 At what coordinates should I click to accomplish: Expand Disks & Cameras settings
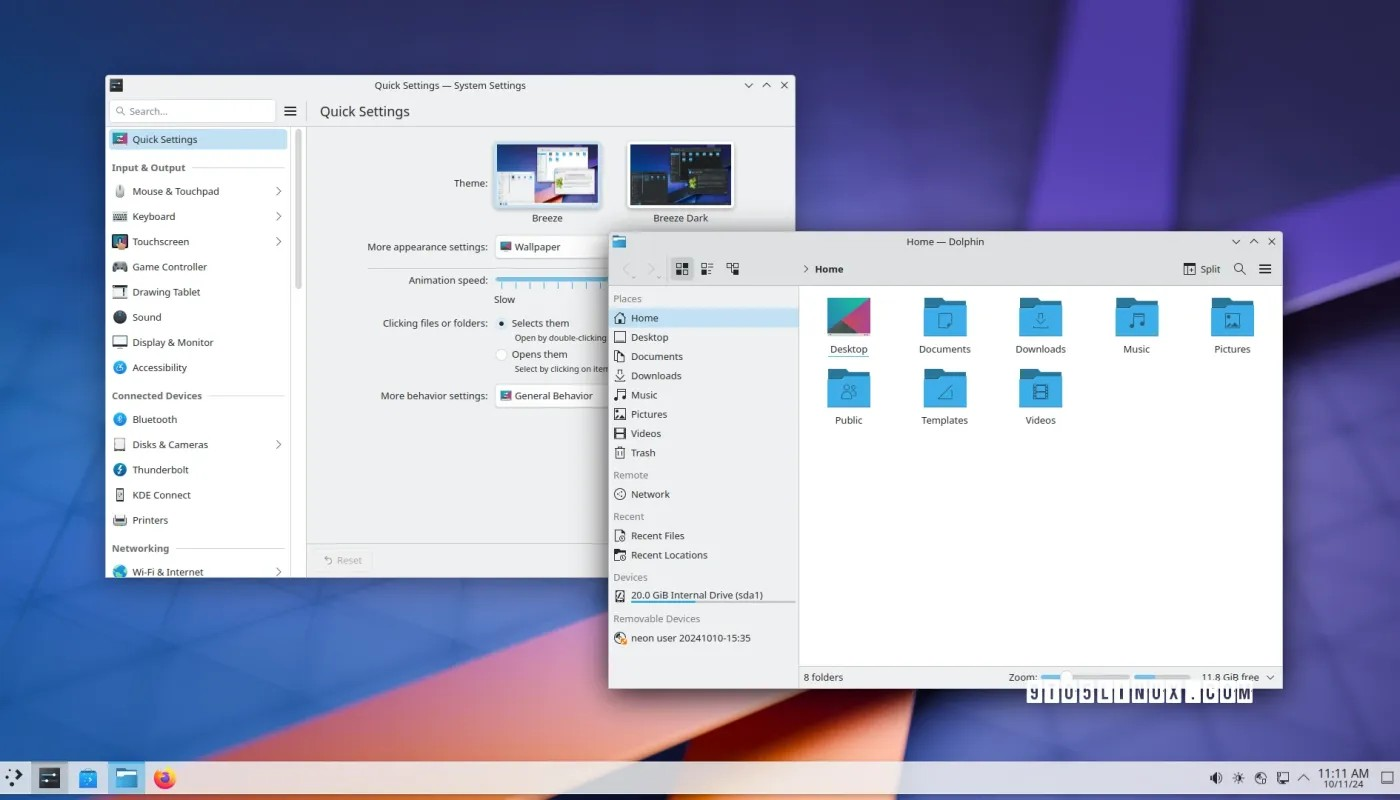pos(168,444)
